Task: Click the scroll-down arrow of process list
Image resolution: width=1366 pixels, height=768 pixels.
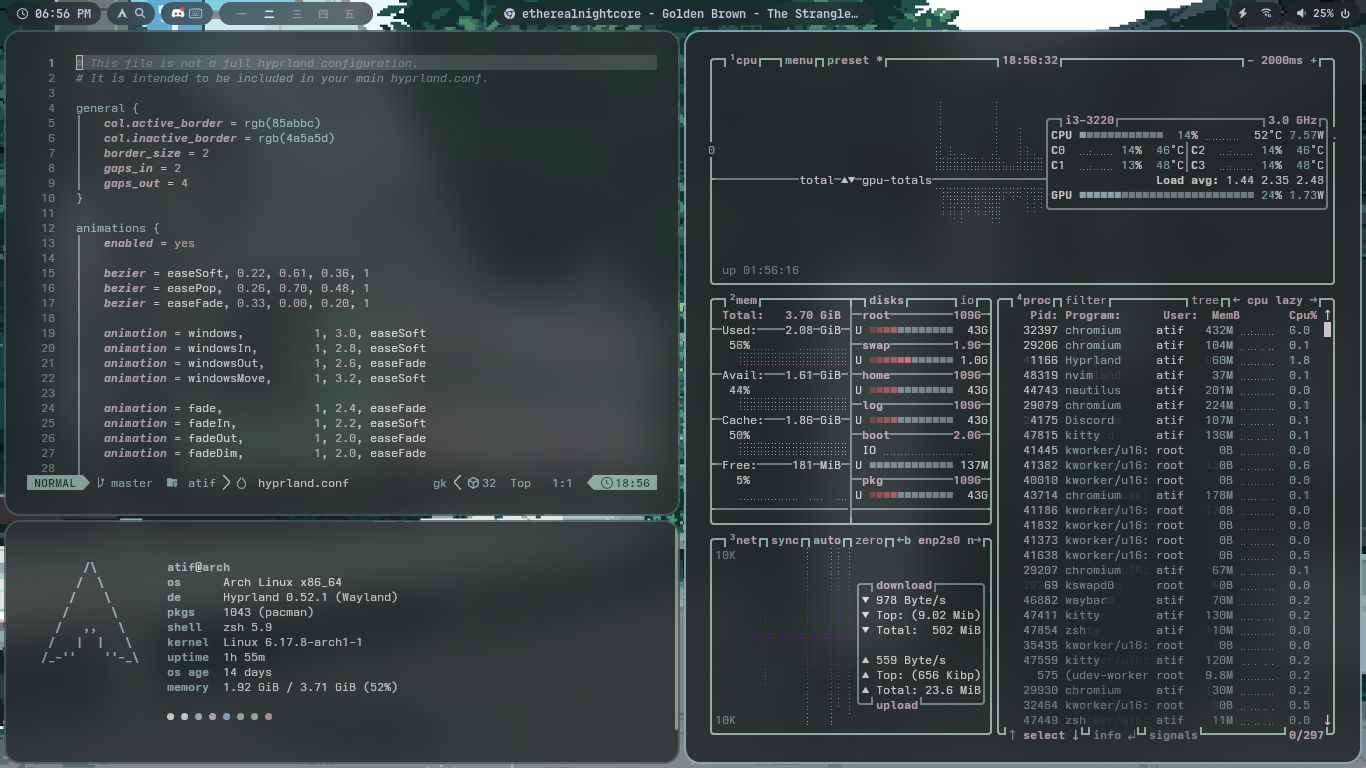Action: click(x=1328, y=720)
